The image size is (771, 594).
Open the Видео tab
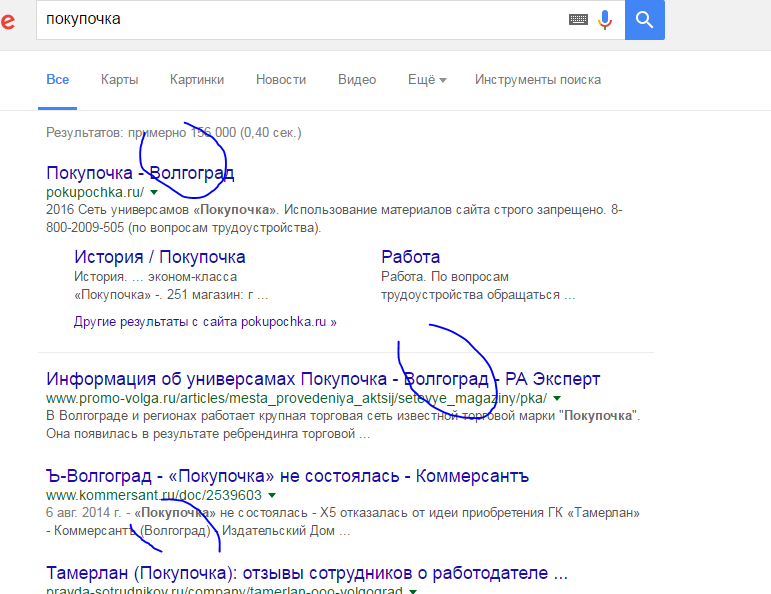tap(357, 80)
